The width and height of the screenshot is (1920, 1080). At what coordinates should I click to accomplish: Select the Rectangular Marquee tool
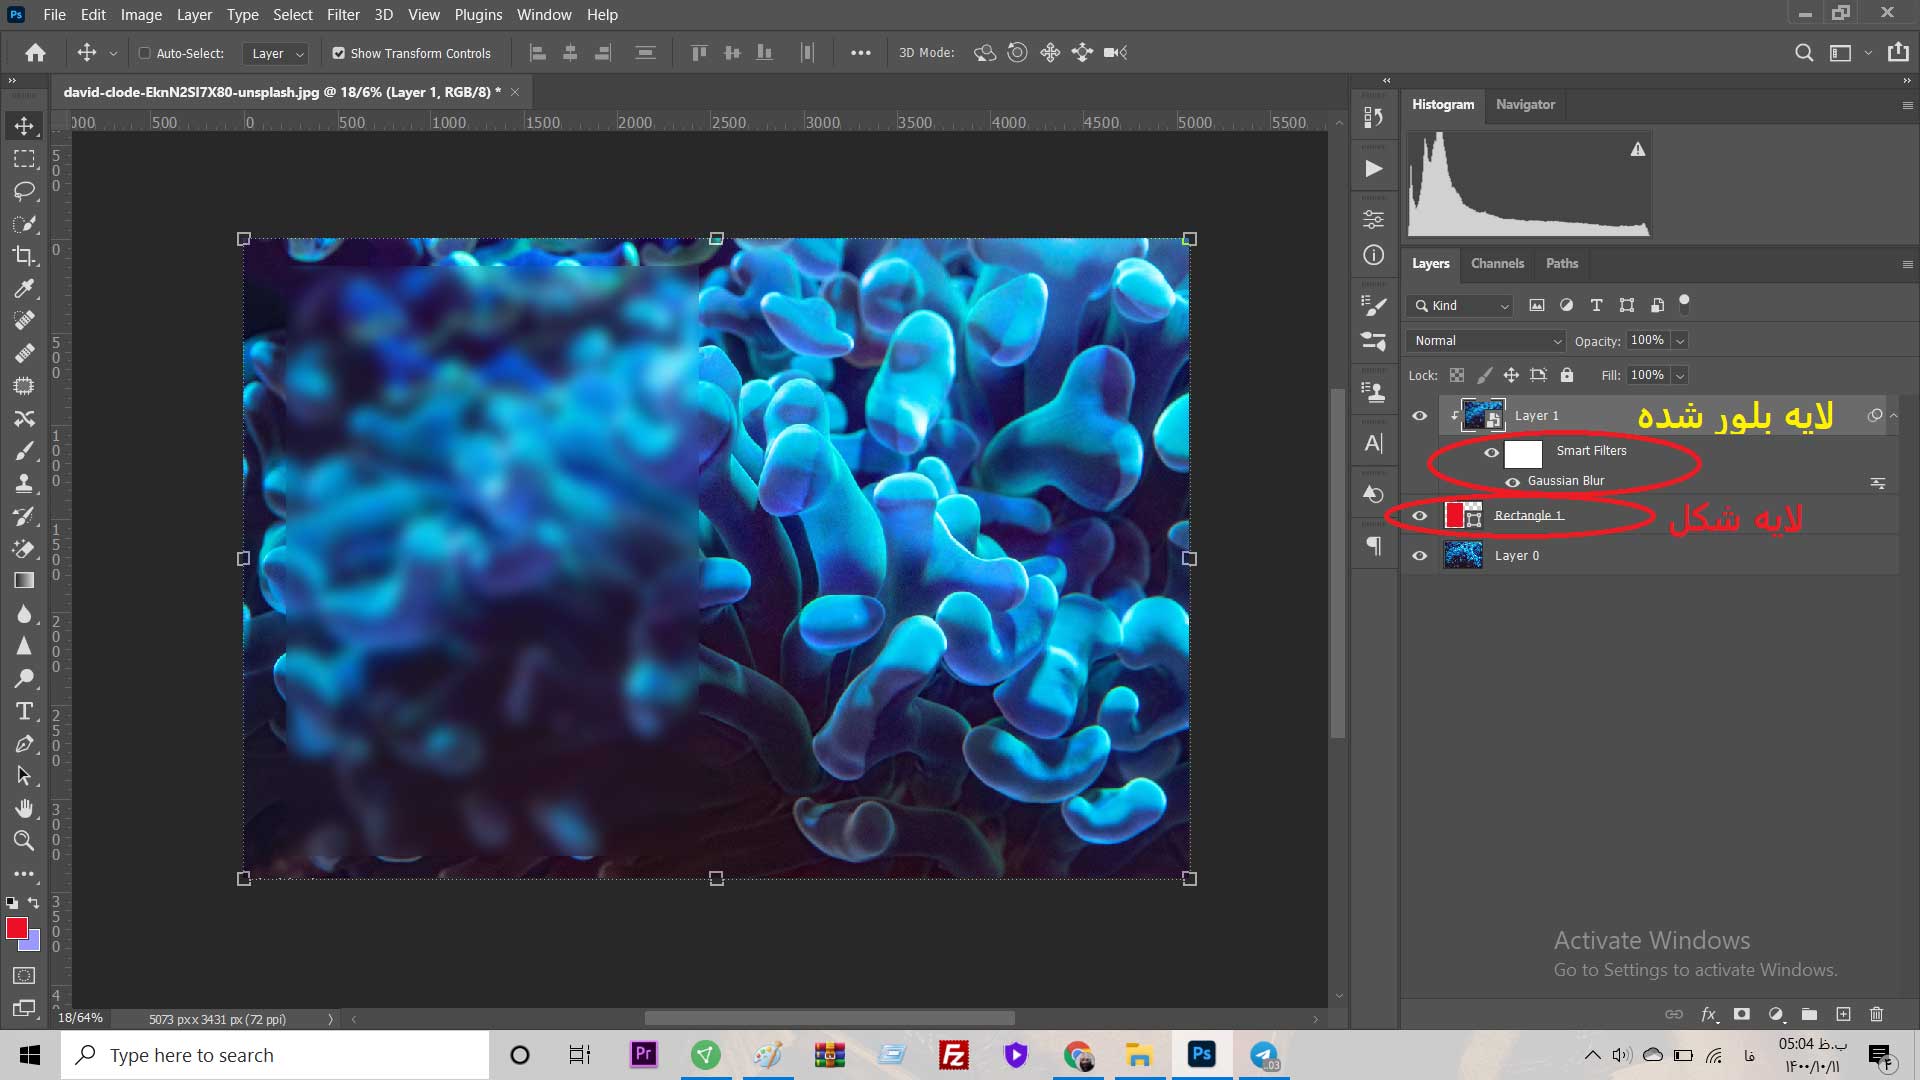click(x=24, y=159)
